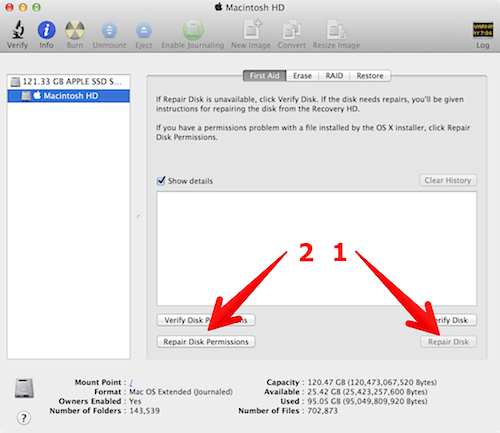500x433 pixels.
Task: Click the green zoom window button
Action: (36, 7)
